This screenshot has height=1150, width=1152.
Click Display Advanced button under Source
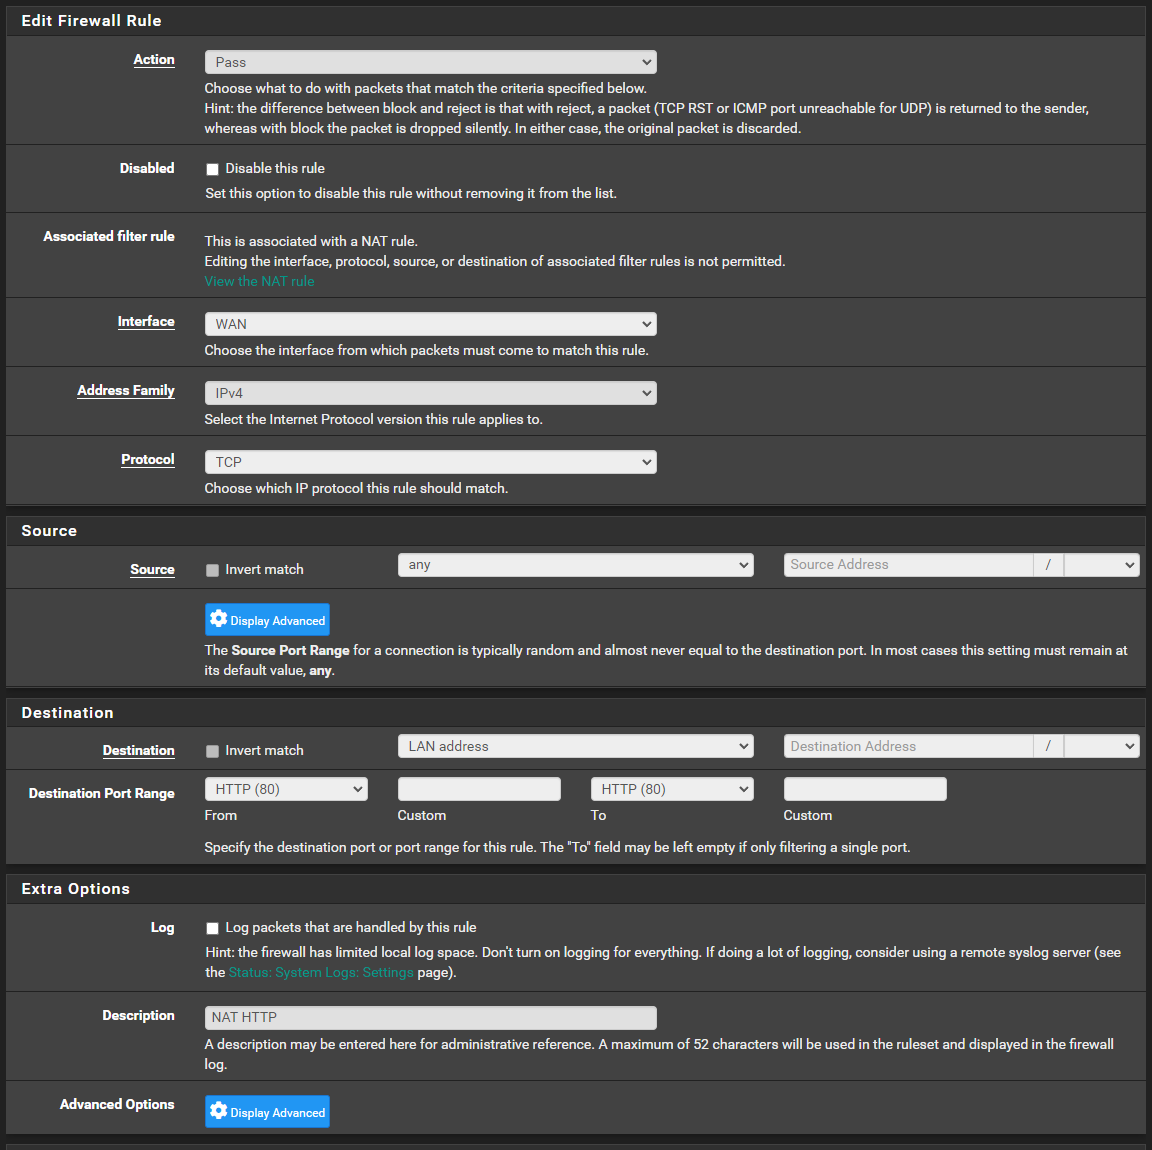267,619
